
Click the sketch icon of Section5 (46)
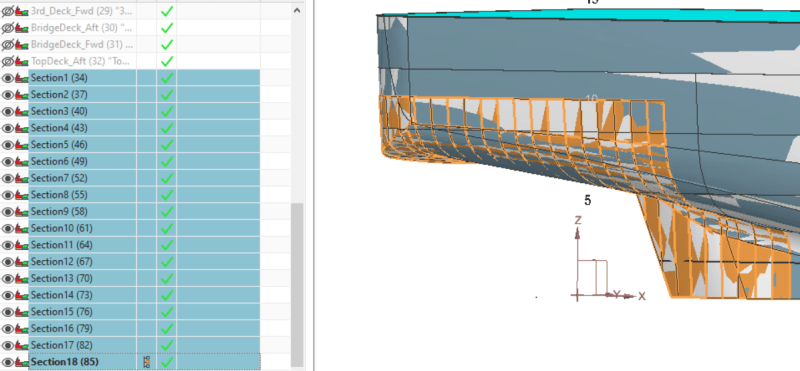(21, 145)
